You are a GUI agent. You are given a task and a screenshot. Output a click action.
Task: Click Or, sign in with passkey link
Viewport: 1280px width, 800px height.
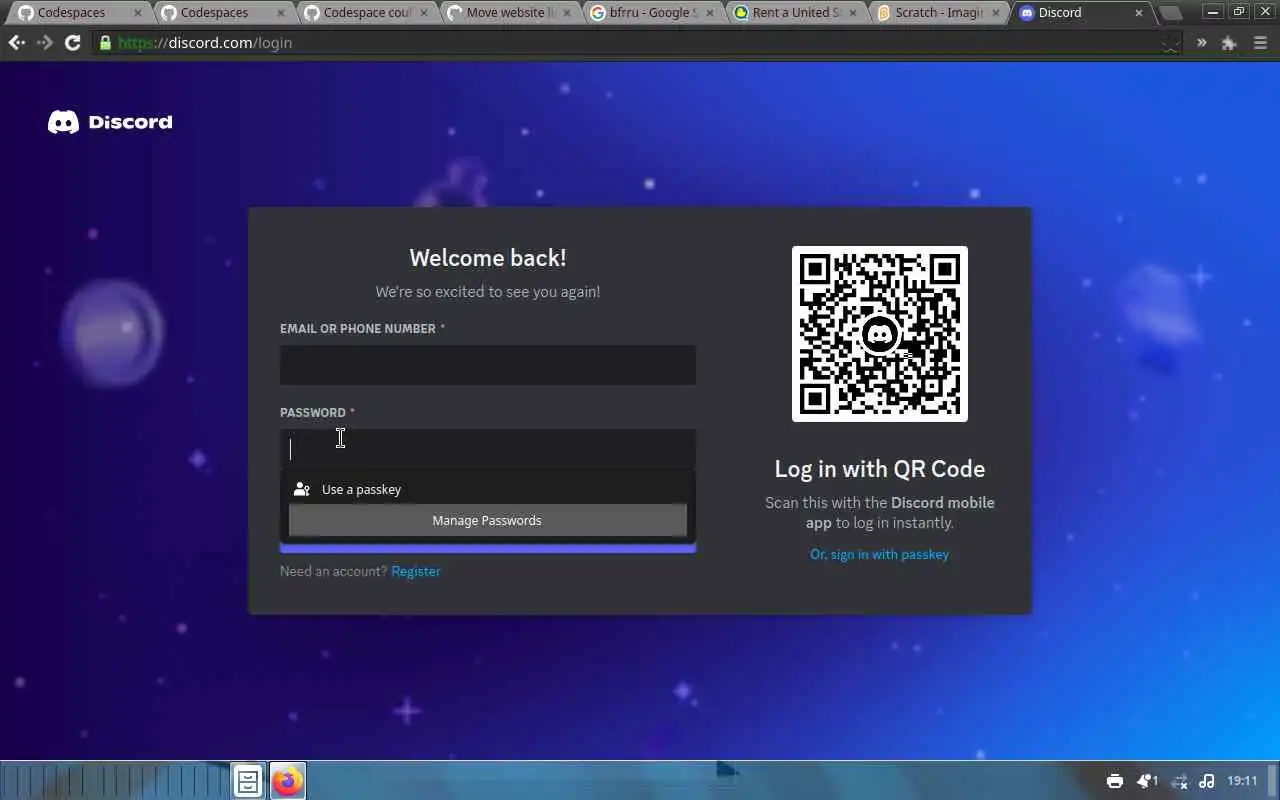coord(879,554)
